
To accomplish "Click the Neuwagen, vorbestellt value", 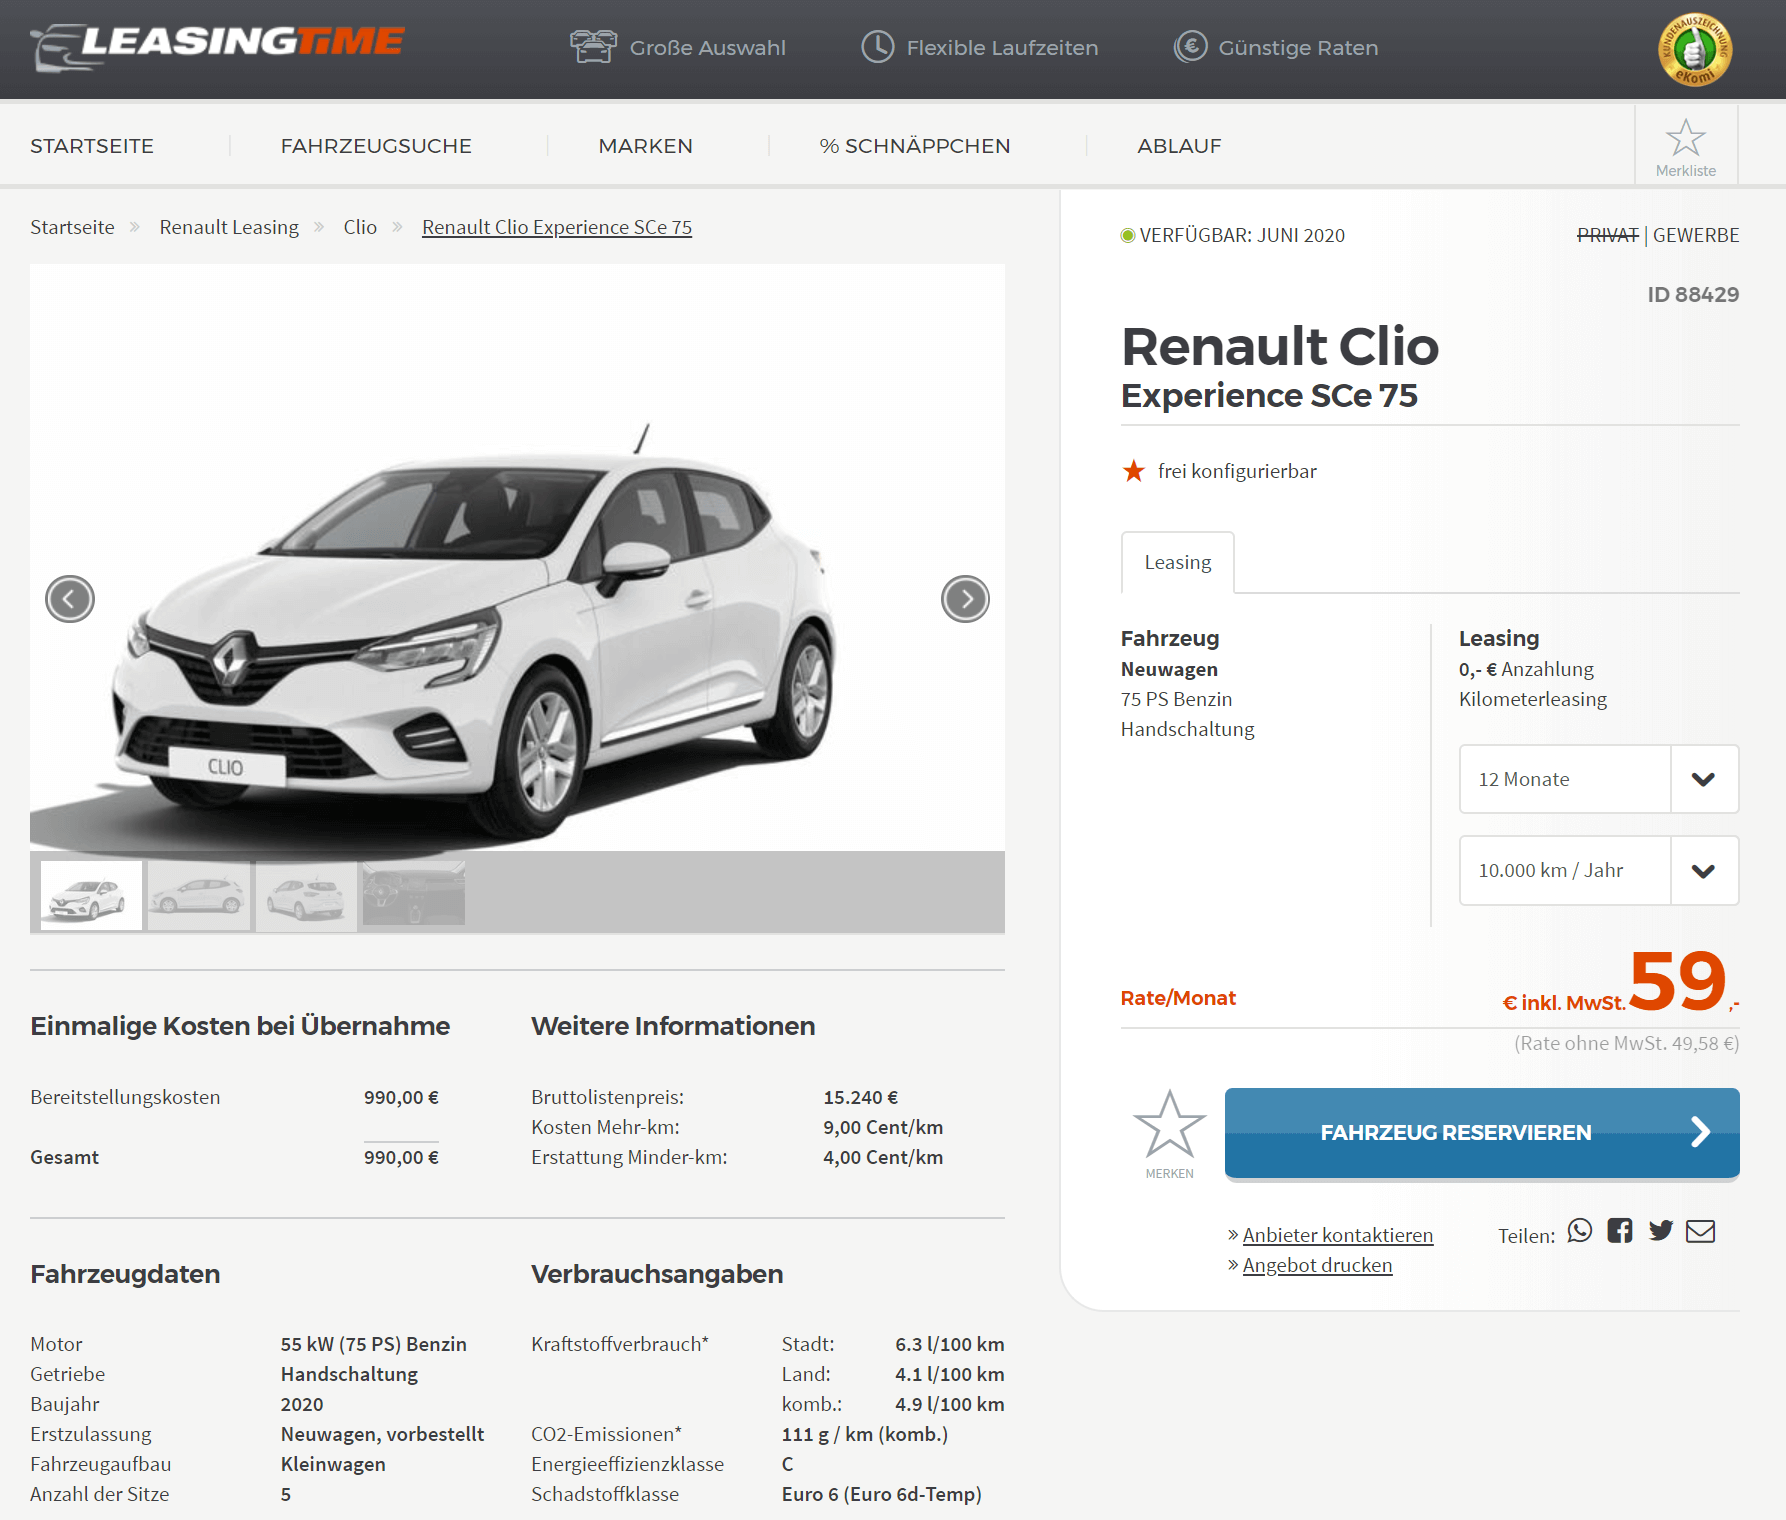I will pyautogui.click(x=382, y=1434).
